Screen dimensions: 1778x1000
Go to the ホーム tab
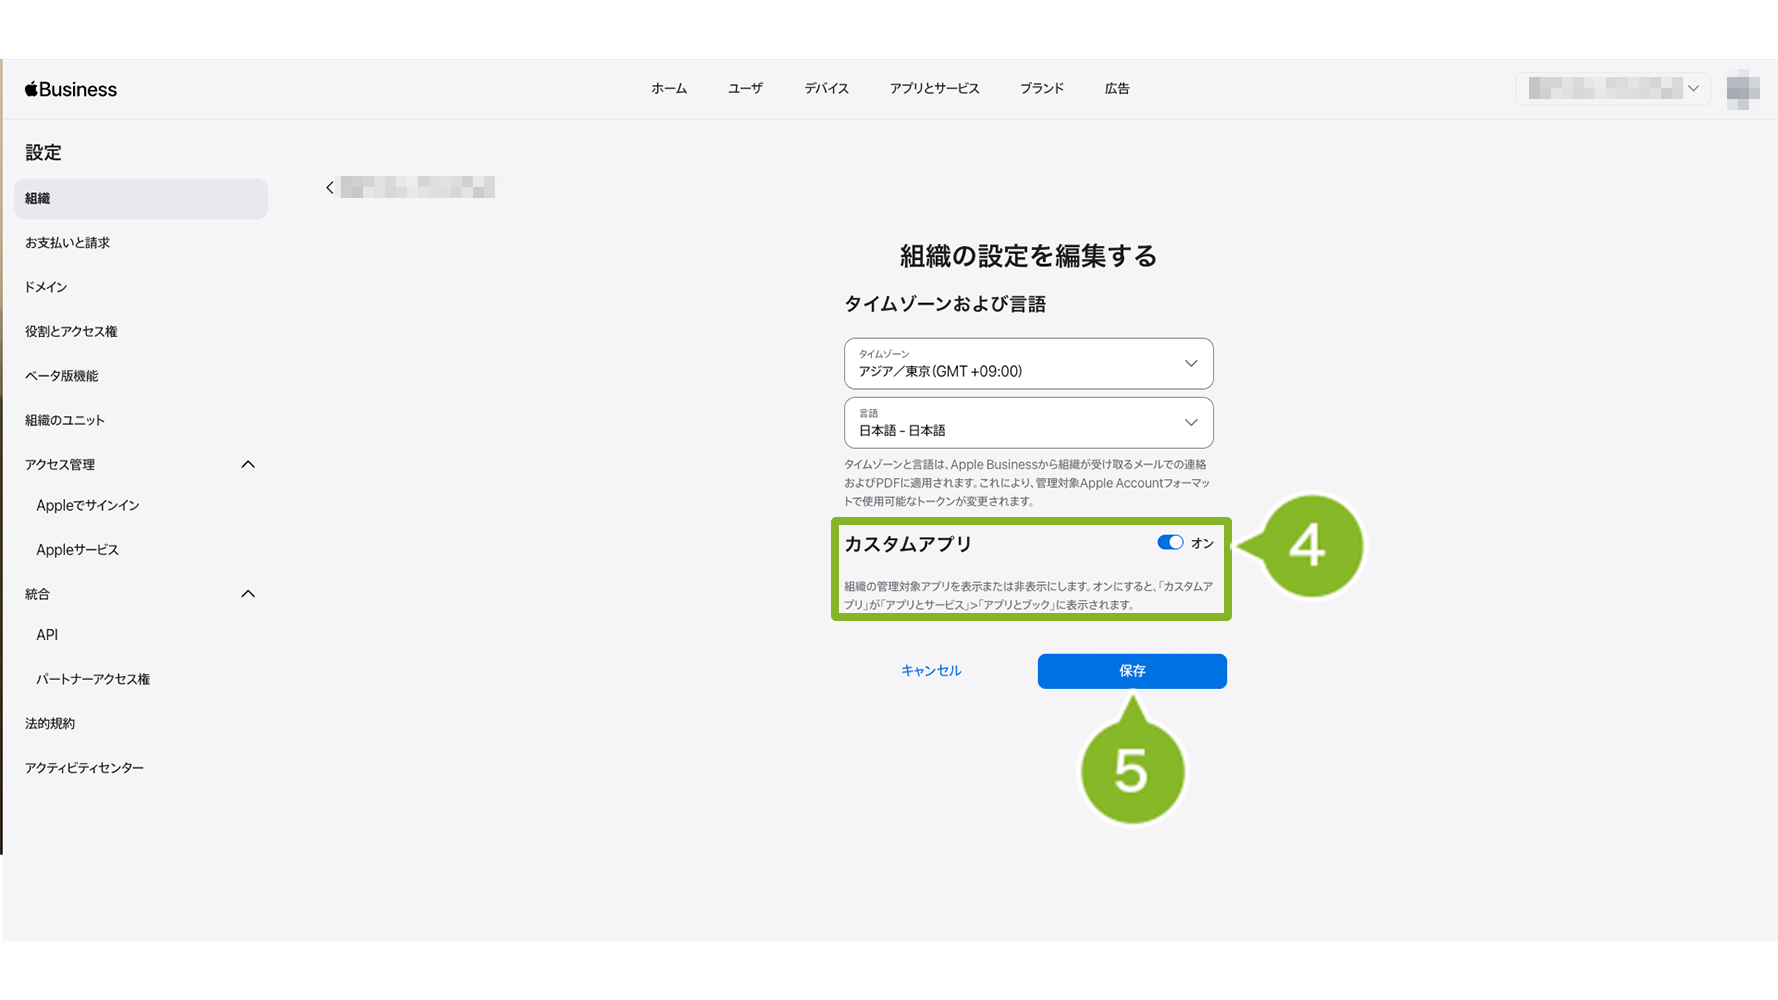coord(669,89)
